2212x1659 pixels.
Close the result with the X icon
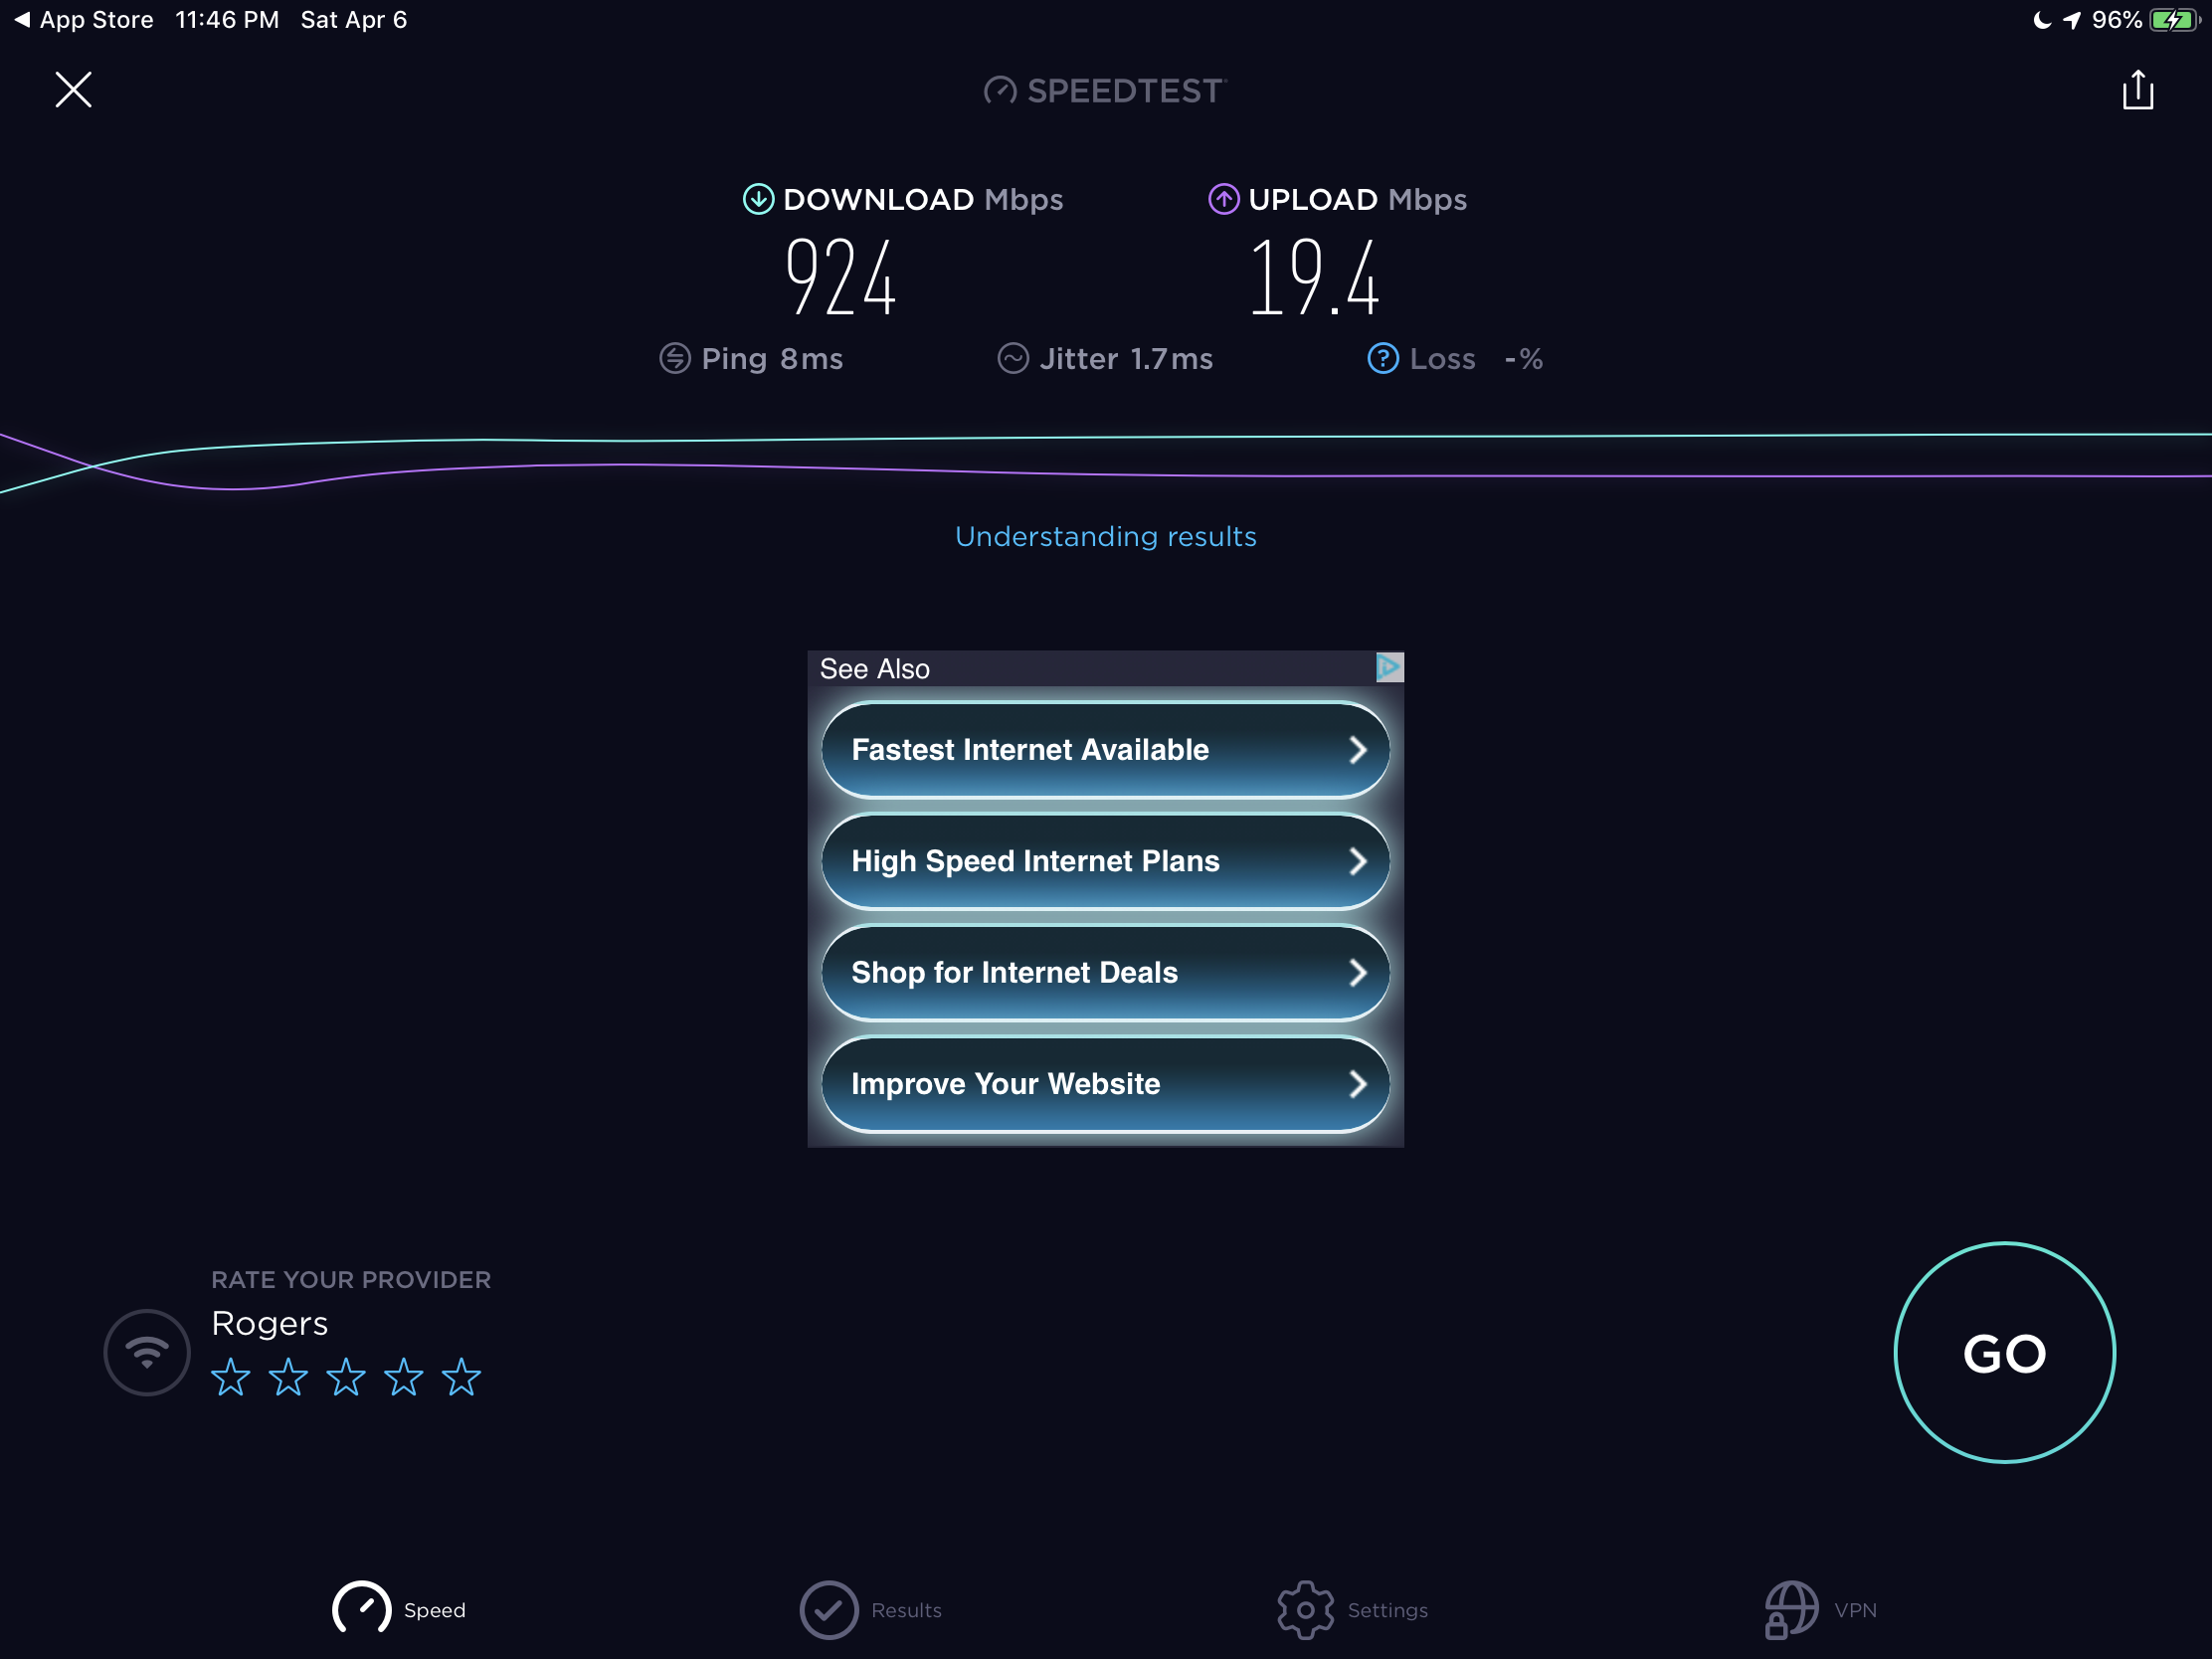click(73, 90)
